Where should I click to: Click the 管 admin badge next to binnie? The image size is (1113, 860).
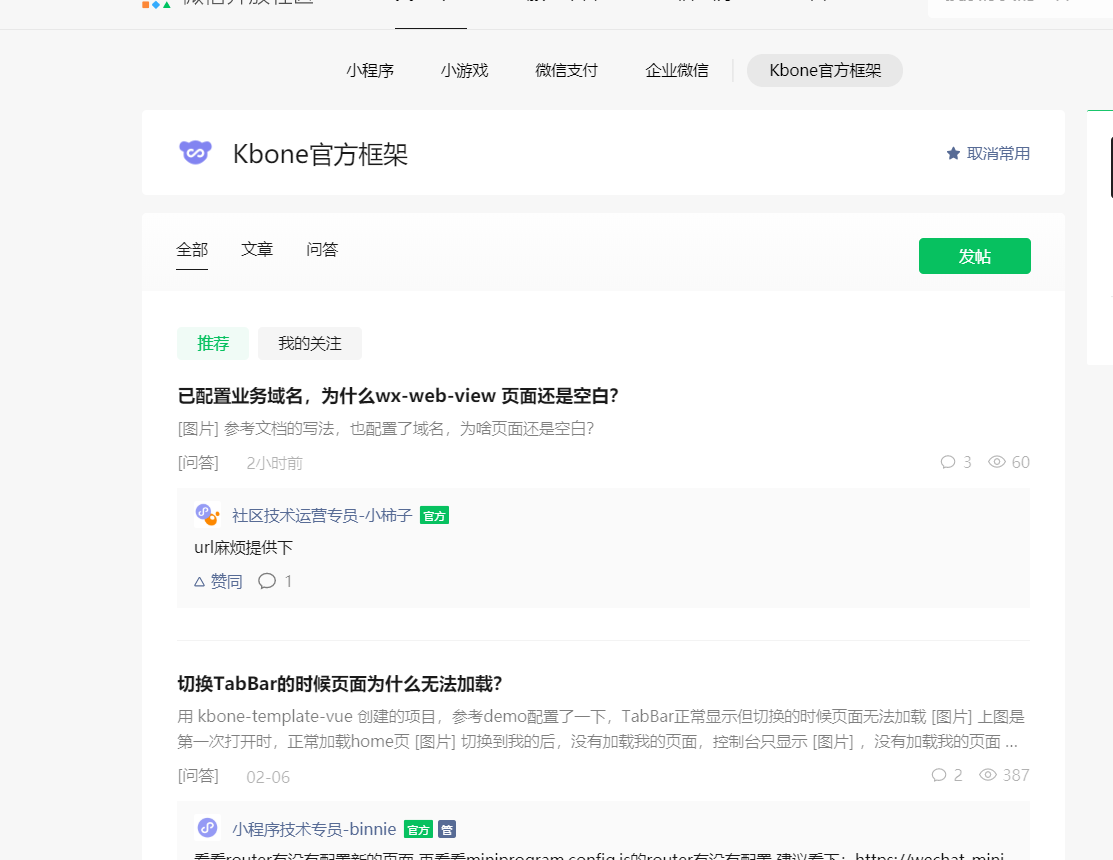tap(447, 829)
